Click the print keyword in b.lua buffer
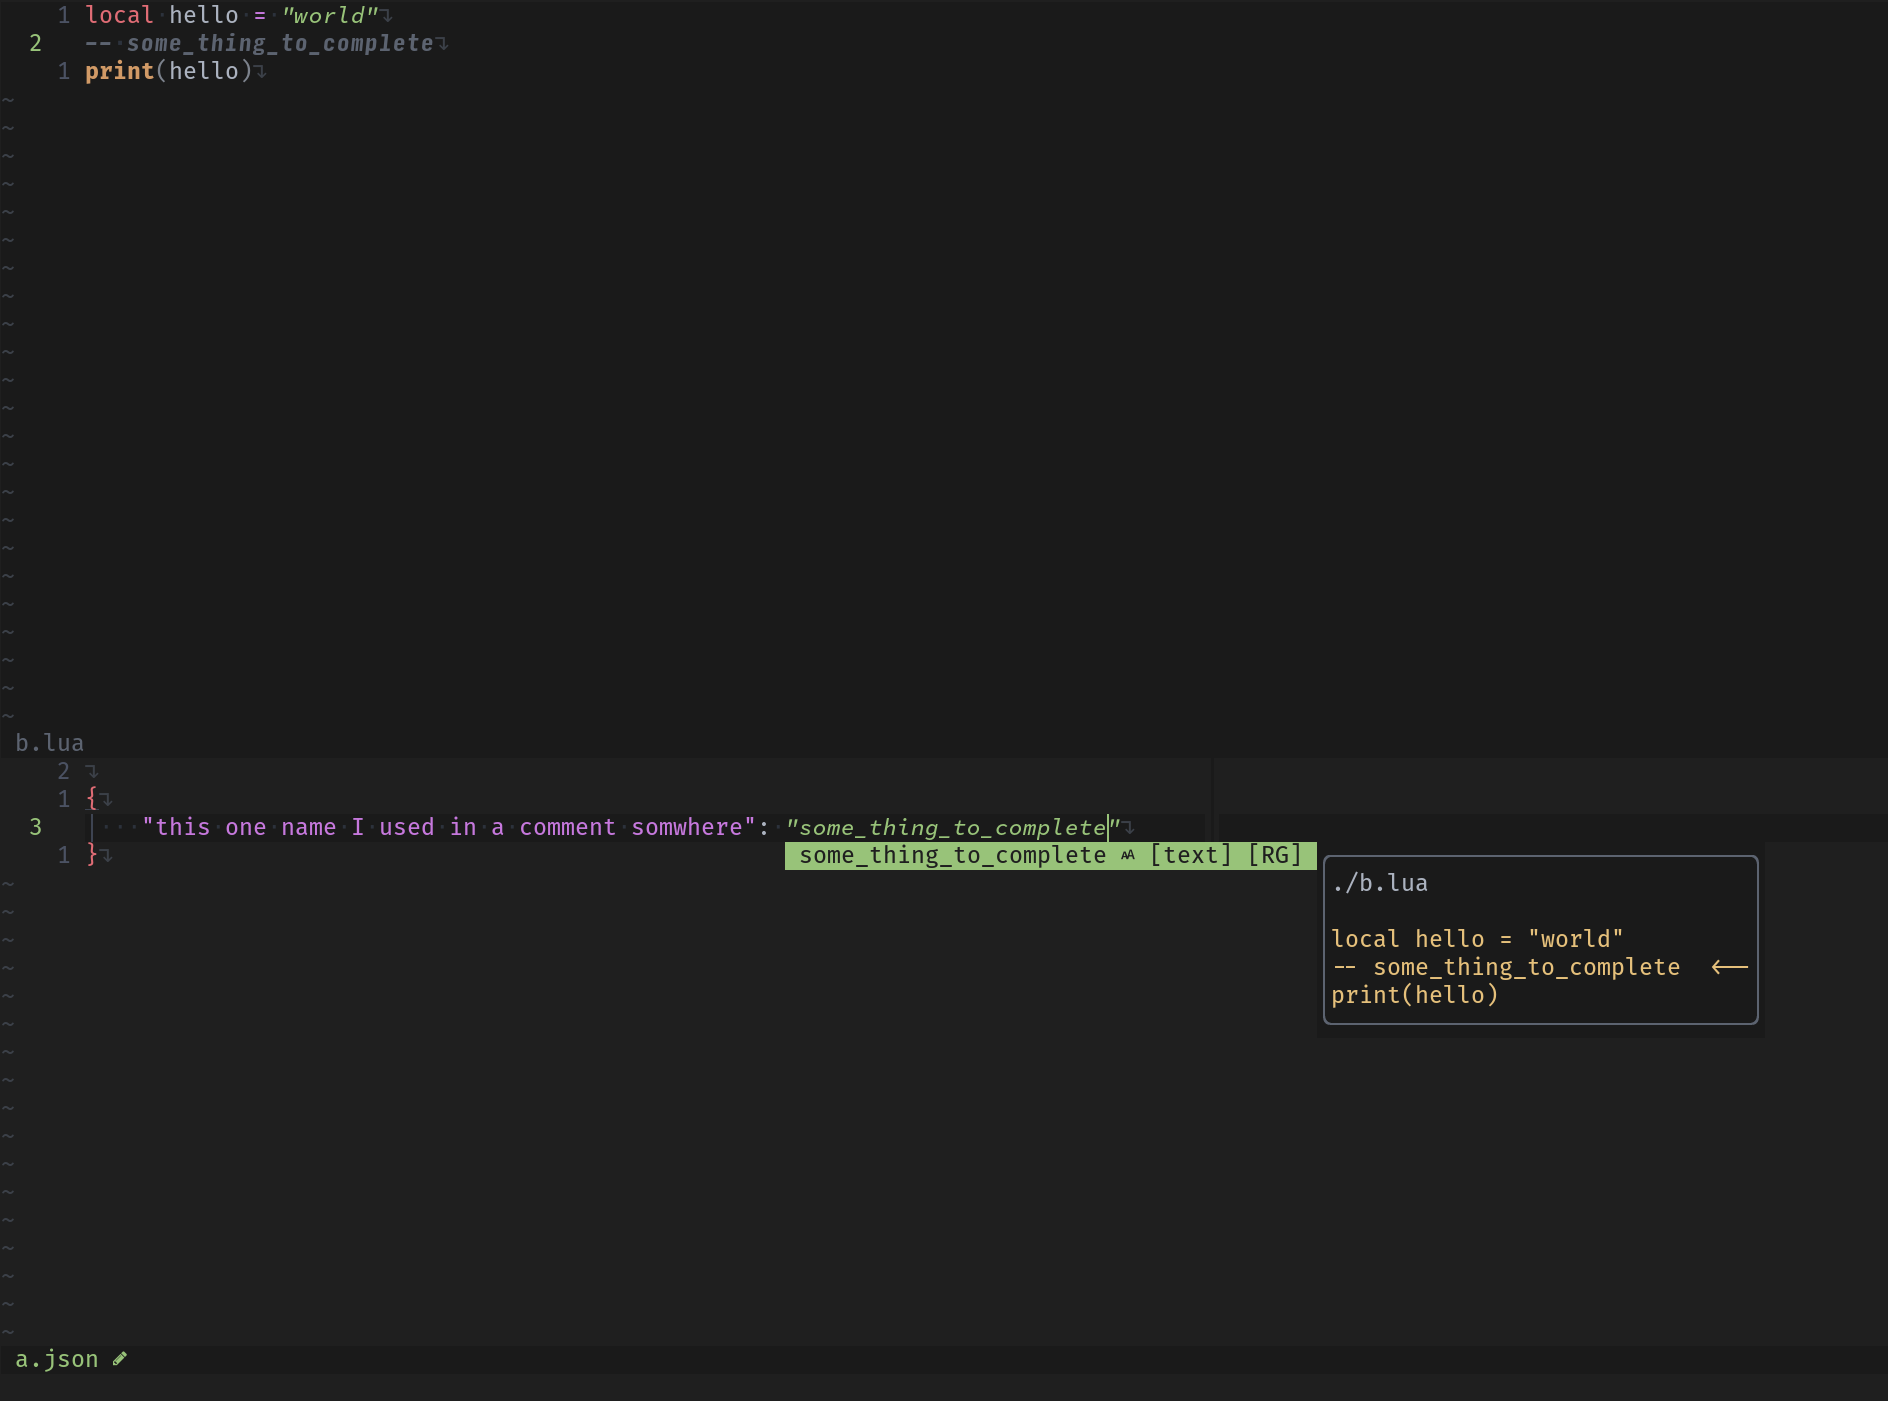 [x=119, y=71]
